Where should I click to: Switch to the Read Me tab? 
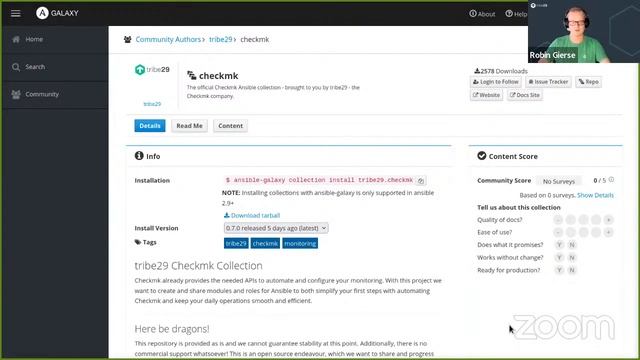tap(189, 126)
